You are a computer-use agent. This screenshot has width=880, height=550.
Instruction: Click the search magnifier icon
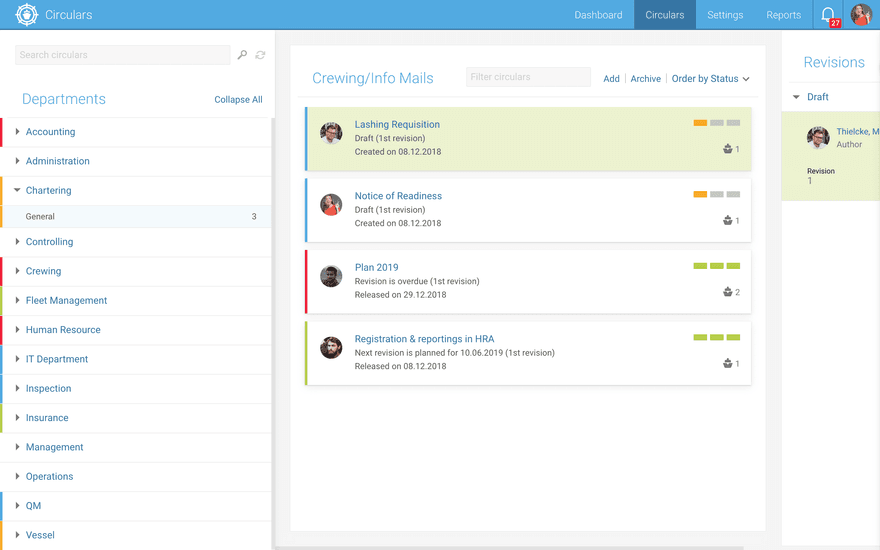point(242,55)
